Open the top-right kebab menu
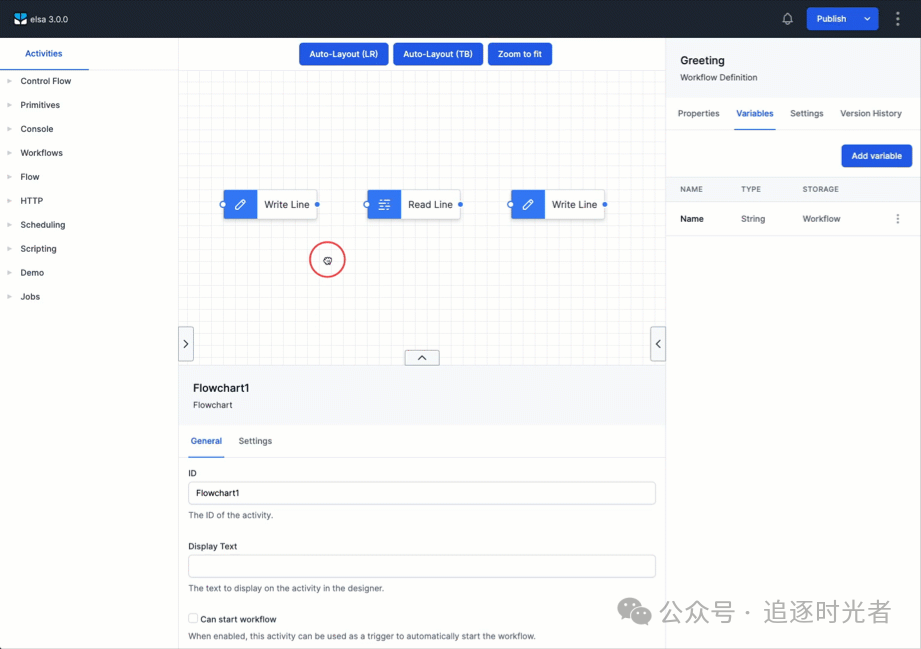This screenshot has width=921, height=649. [897, 19]
